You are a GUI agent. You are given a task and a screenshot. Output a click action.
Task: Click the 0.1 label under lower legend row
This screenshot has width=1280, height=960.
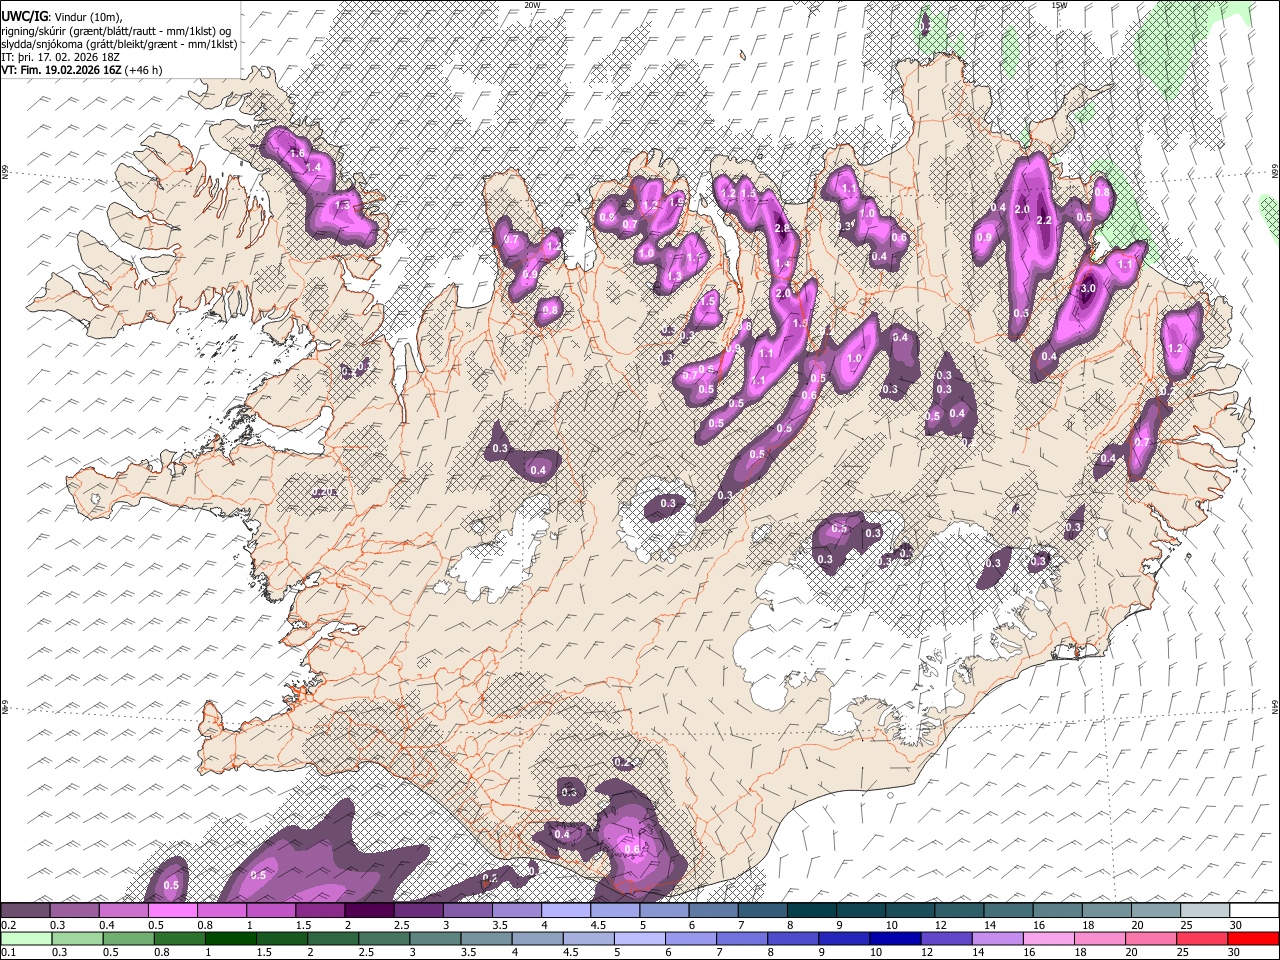7,953
